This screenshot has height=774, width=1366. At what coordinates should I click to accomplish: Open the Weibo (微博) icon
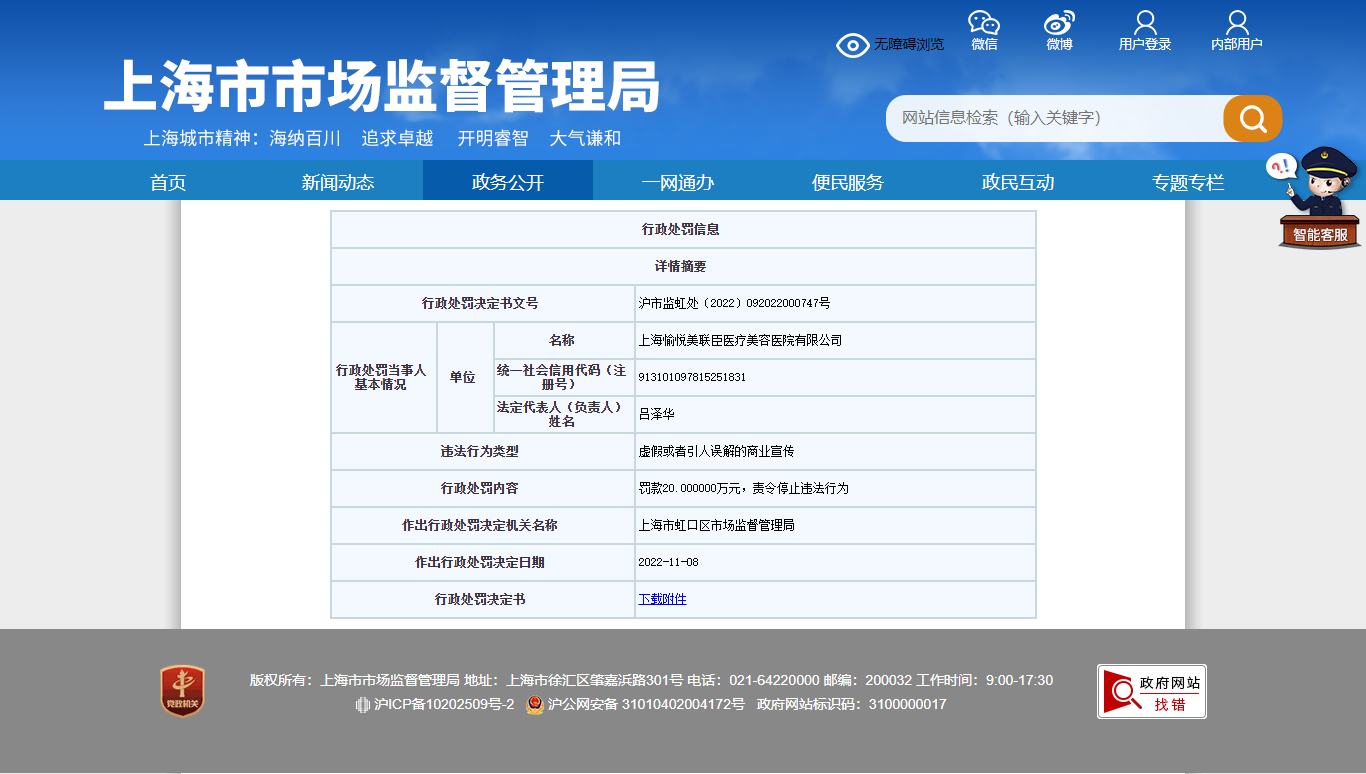[x=1059, y=24]
